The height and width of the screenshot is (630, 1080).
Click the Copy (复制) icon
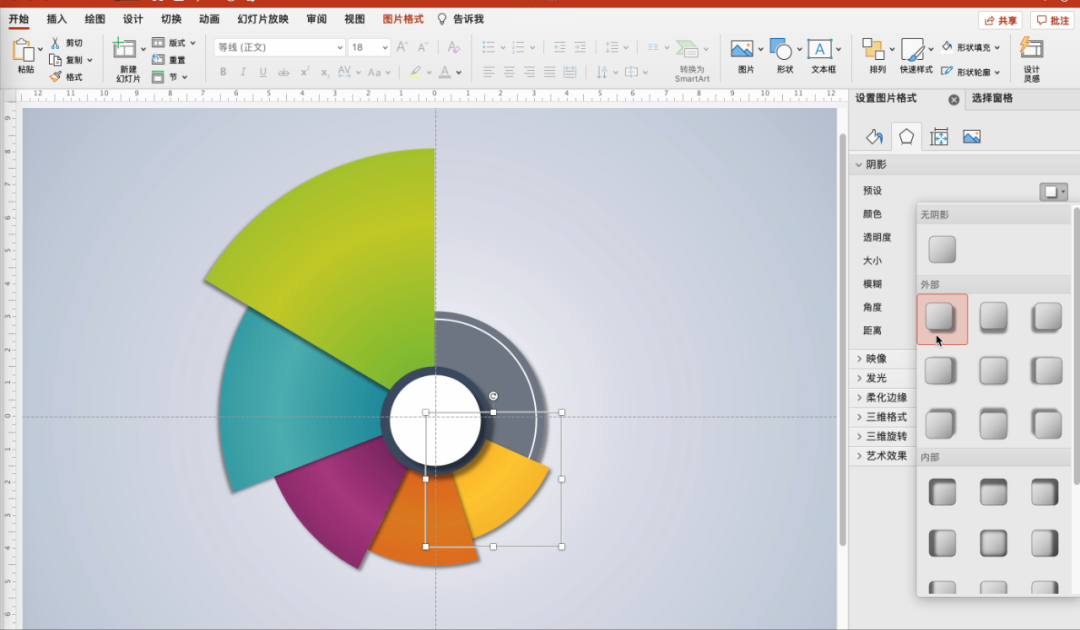(x=56, y=60)
